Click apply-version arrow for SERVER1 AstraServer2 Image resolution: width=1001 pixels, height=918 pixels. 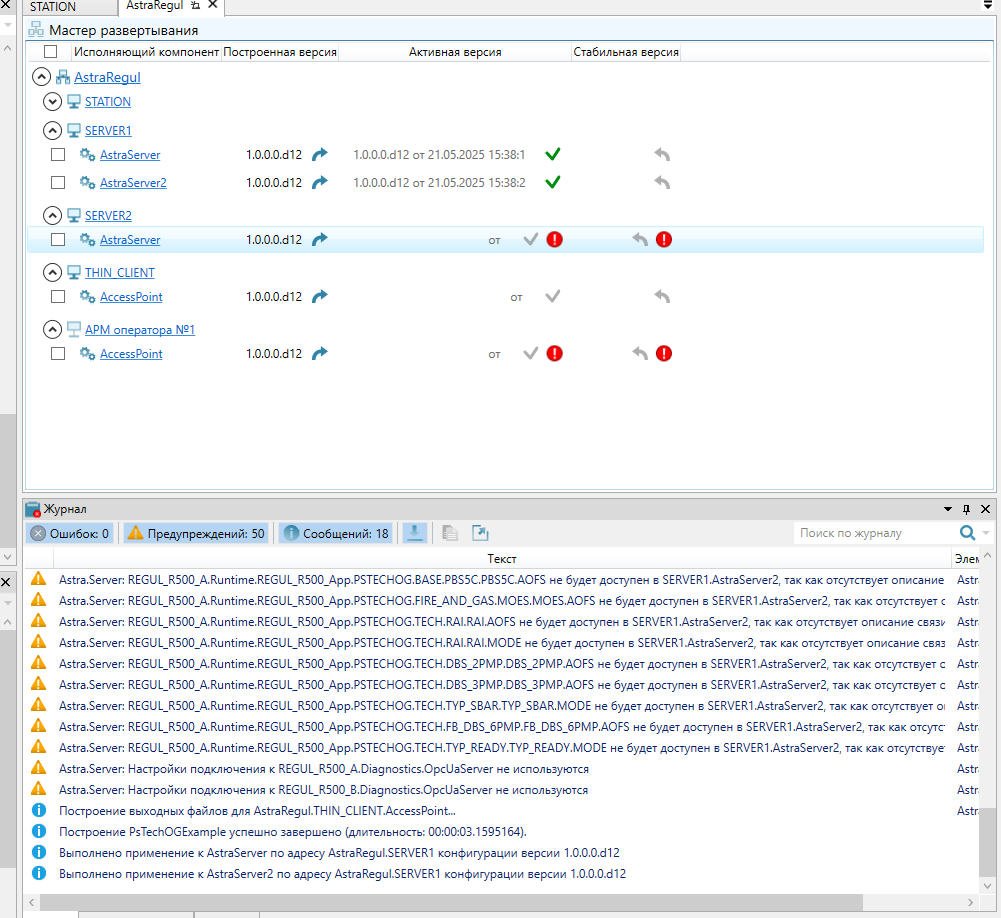pos(319,183)
